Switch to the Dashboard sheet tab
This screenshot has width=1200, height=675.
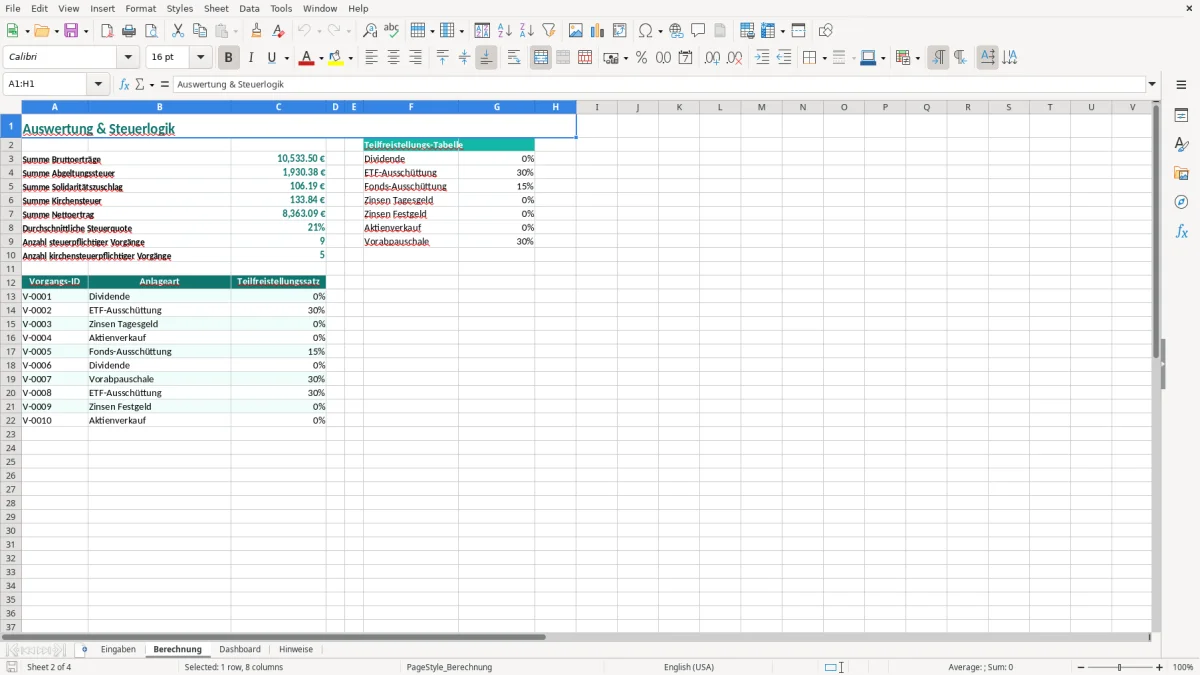point(240,650)
